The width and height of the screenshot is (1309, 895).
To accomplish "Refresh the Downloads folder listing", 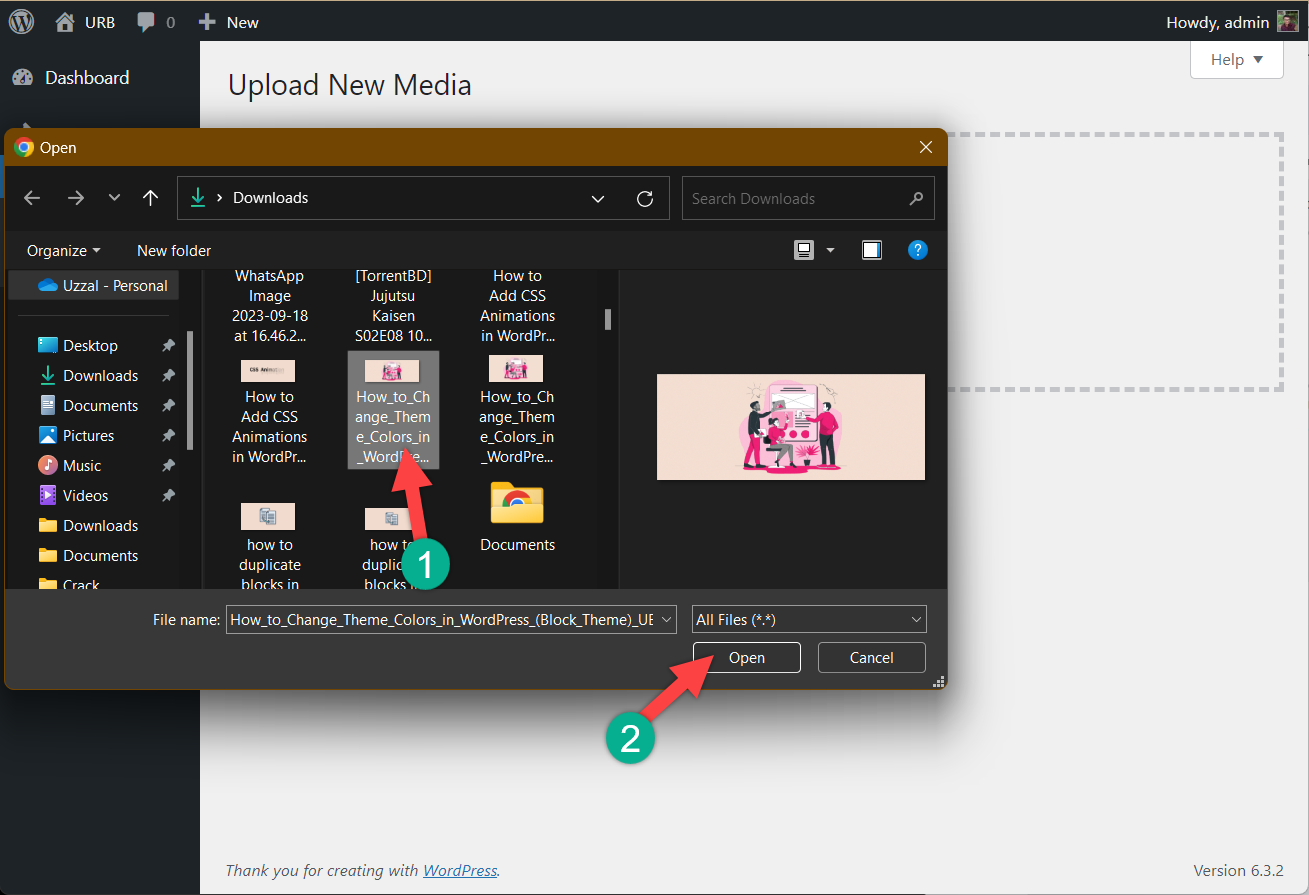I will tap(645, 198).
